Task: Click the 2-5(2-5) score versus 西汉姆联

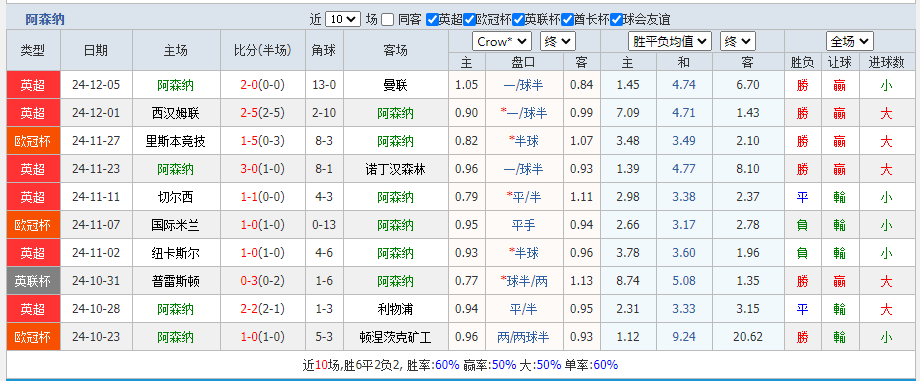Action: pos(262,113)
